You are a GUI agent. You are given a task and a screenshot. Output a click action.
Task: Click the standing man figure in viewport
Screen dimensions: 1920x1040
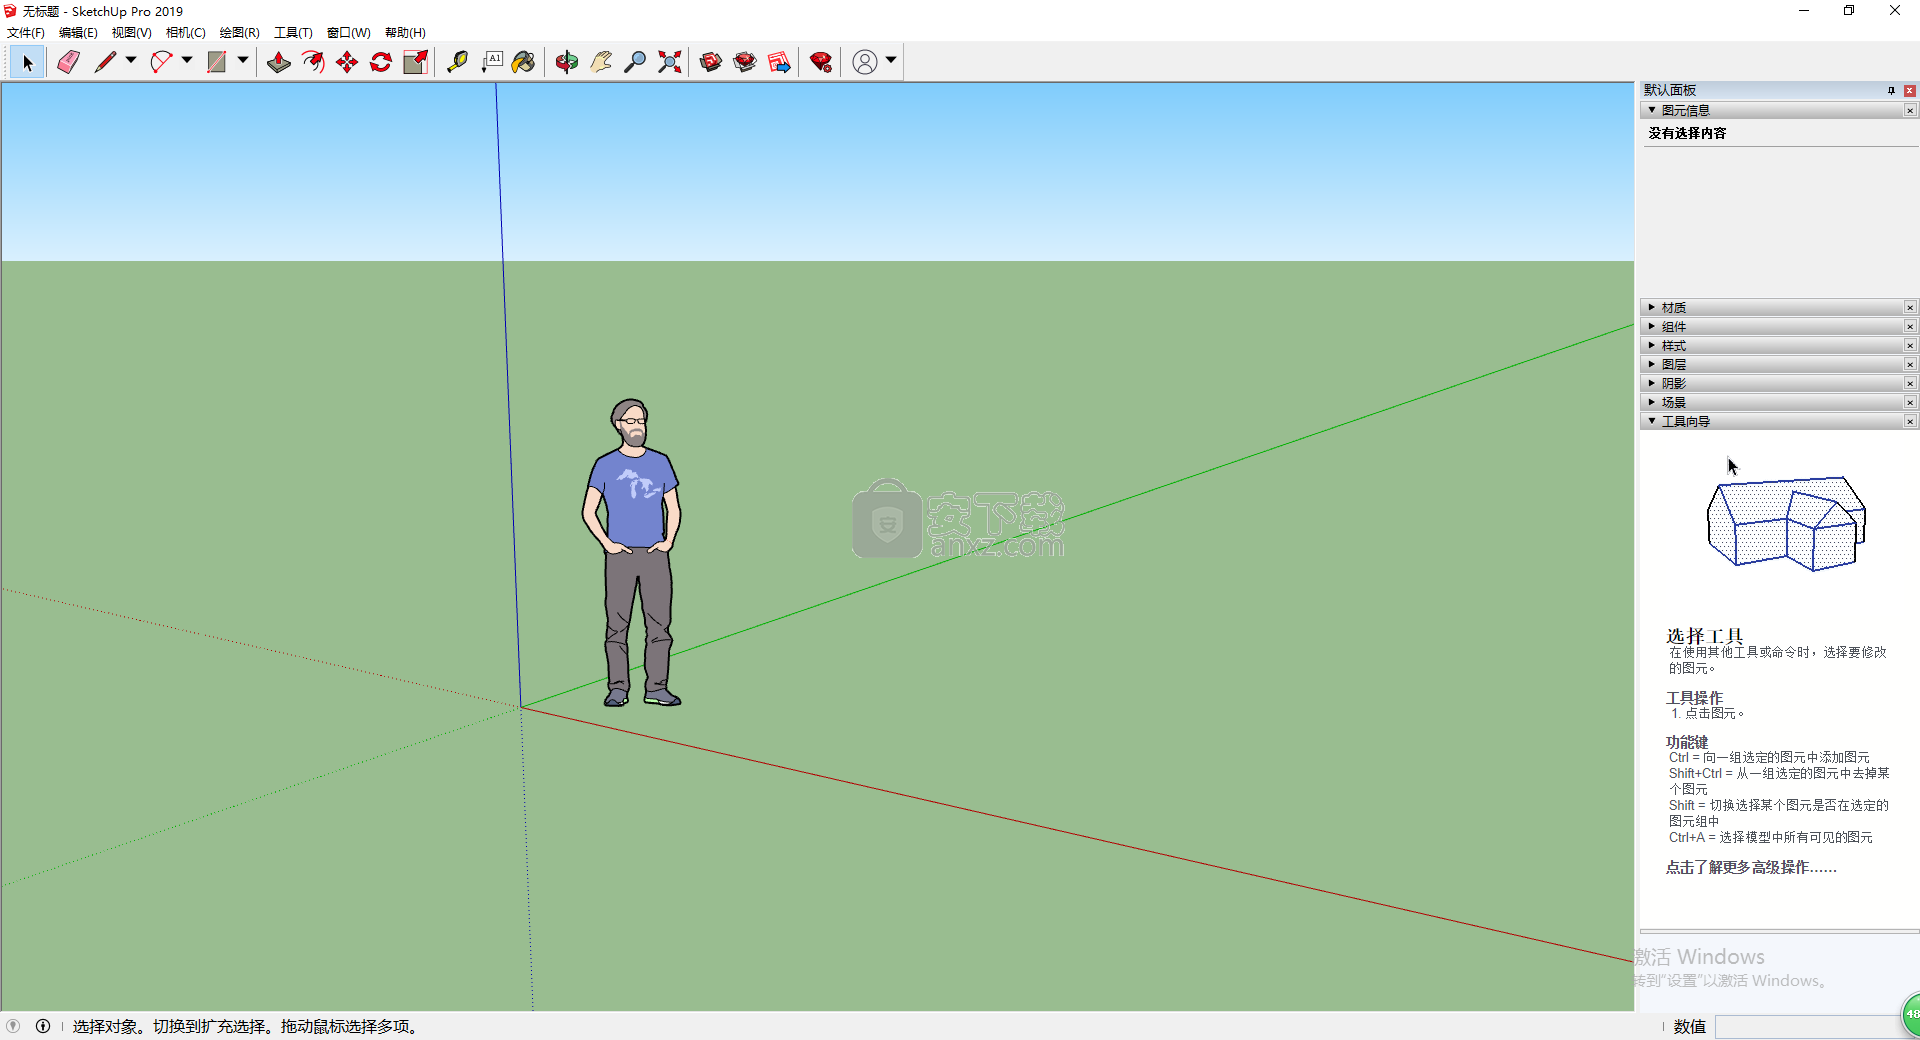pos(632,553)
